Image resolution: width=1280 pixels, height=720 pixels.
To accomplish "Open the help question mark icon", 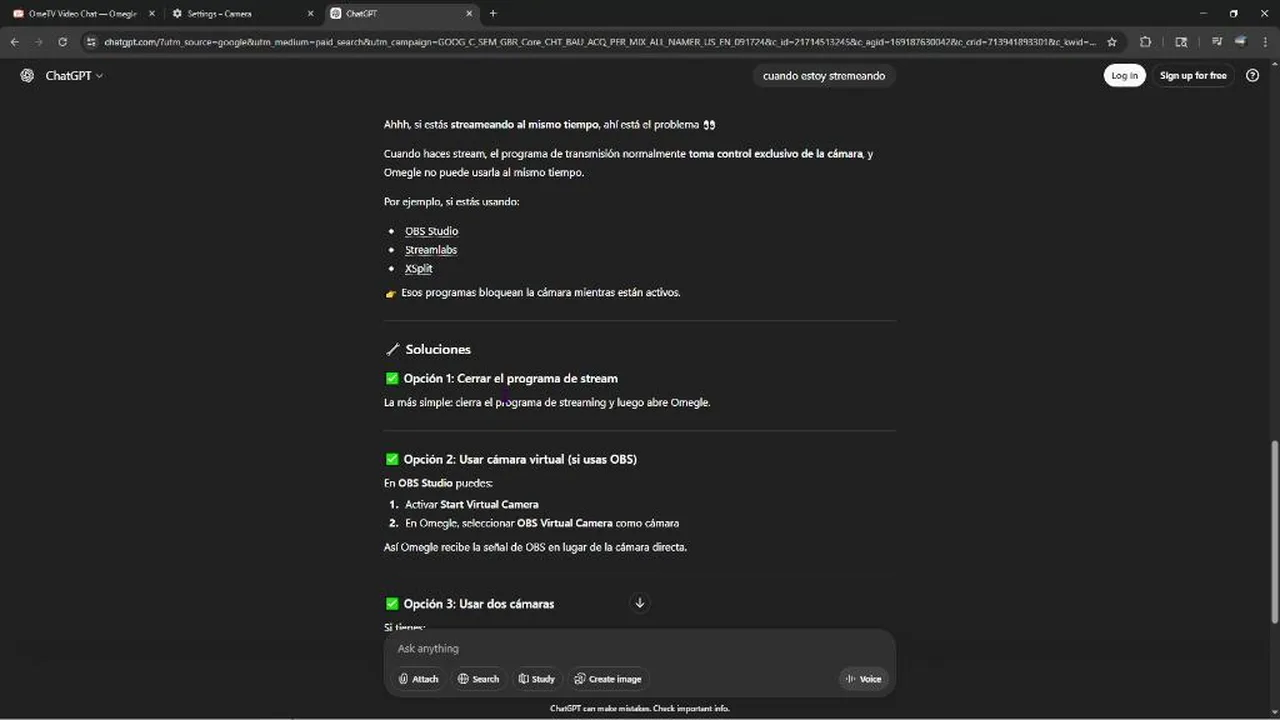I will (1252, 76).
